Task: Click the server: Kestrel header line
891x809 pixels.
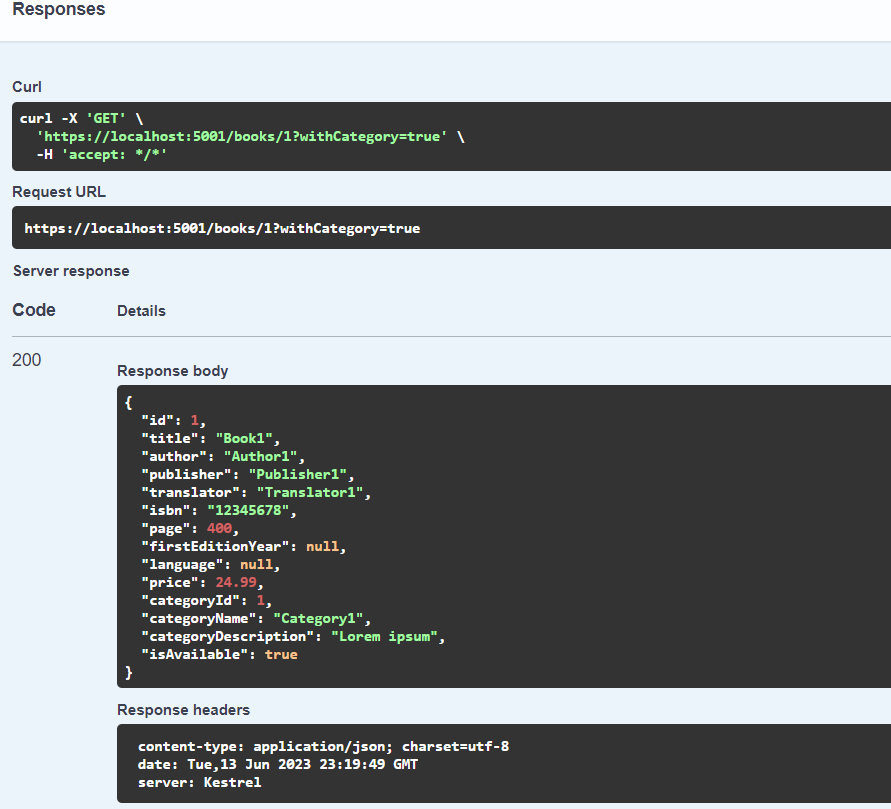Action: coord(199,783)
